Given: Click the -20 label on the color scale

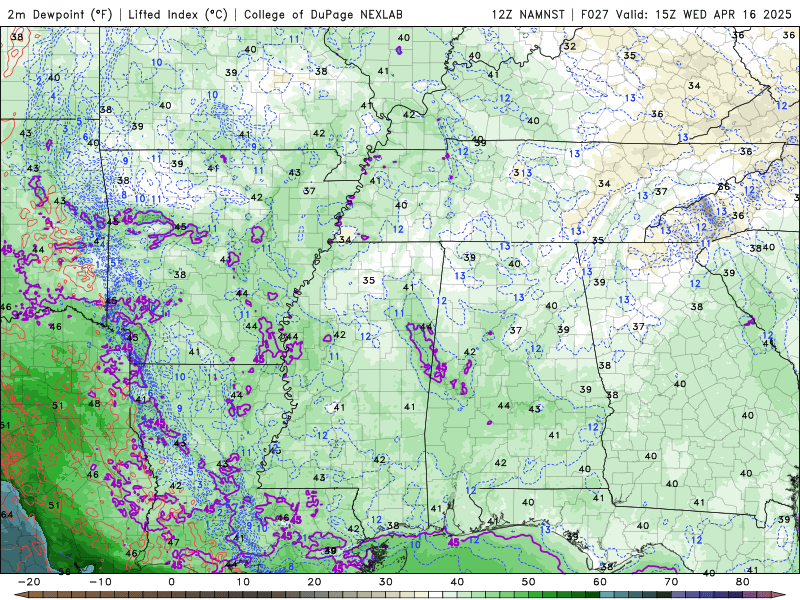Looking at the screenshot, I should click(x=29, y=582).
